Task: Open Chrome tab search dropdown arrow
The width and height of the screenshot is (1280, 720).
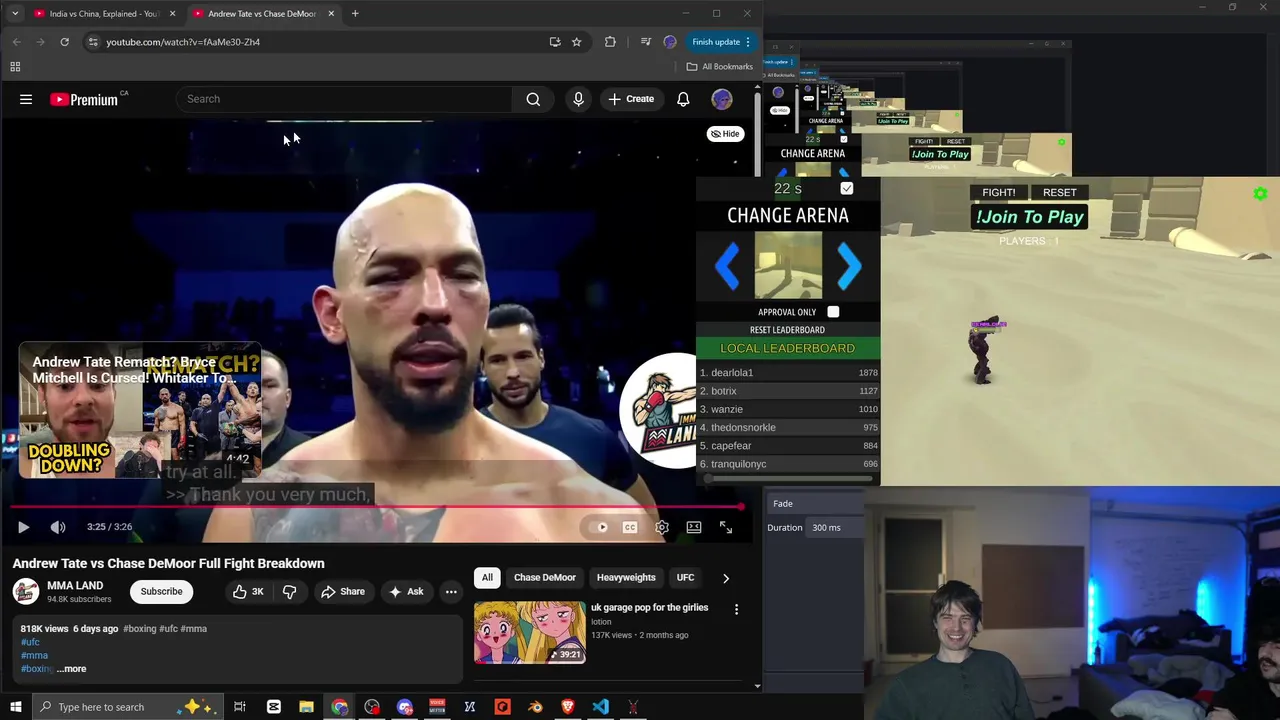Action: click(x=15, y=14)
